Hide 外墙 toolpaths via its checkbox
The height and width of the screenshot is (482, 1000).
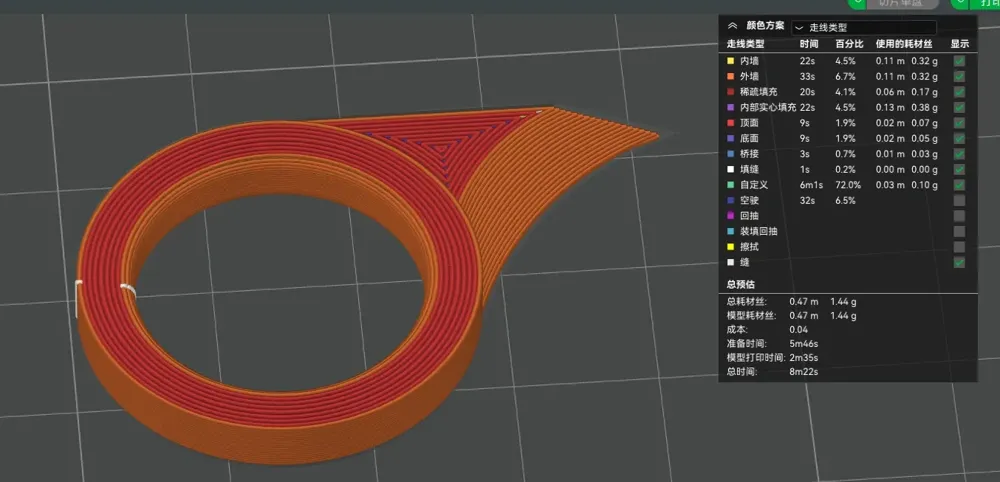point(959,77)
